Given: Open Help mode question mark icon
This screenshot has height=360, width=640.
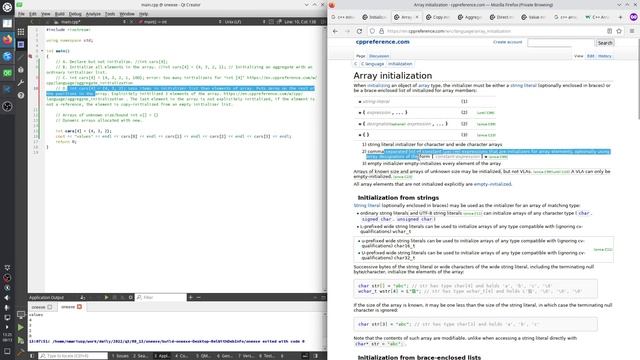Looking at the screenshot, I should [21, 95].
